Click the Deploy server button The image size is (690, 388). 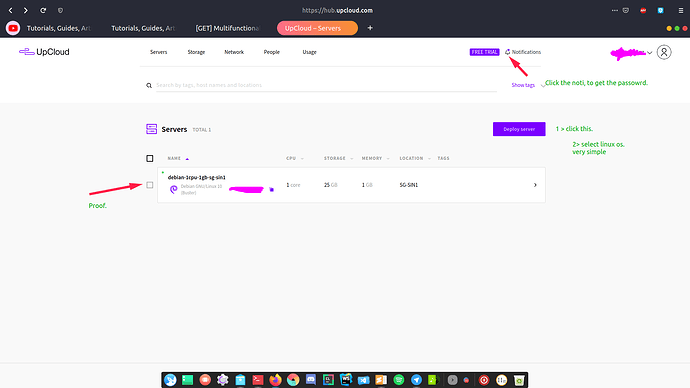click(519, 129)
